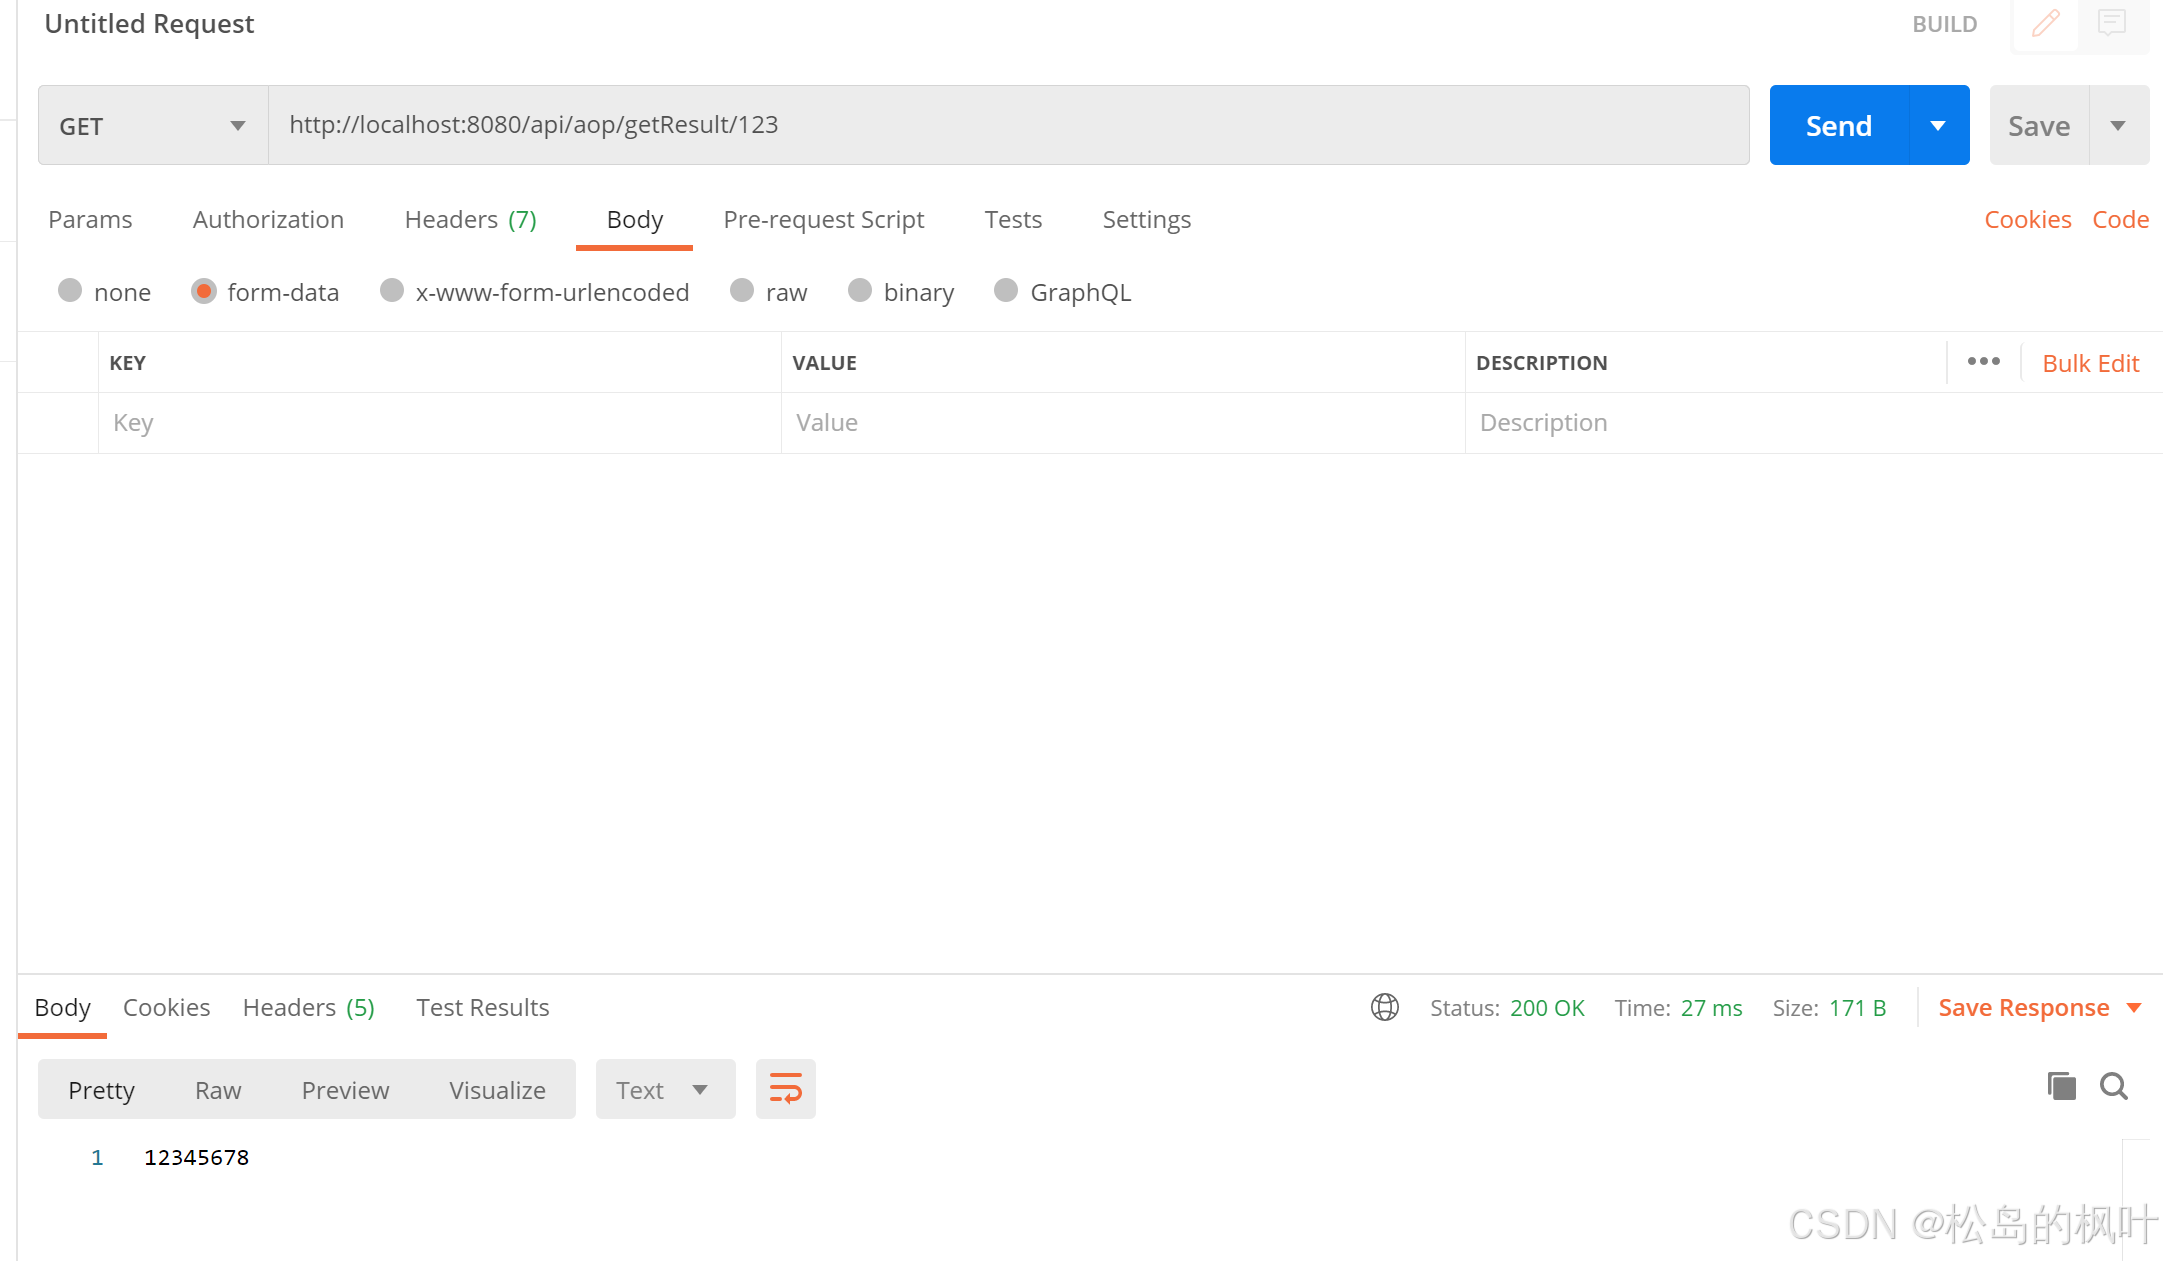The width and height of the screenshot is (2163, 1261).
Task: Select the raw body type radio
Action: pyautogui.click(x=742, y=291)
